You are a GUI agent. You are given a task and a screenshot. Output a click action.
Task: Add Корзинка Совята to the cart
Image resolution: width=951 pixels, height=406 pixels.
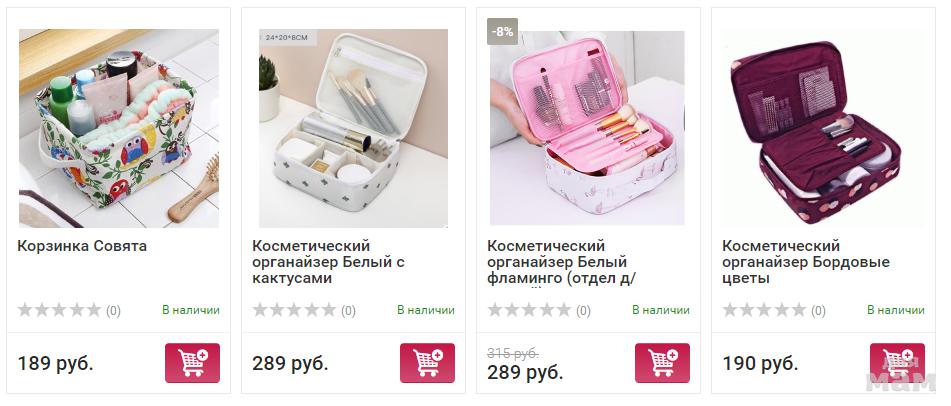click(x=192, y=363)
